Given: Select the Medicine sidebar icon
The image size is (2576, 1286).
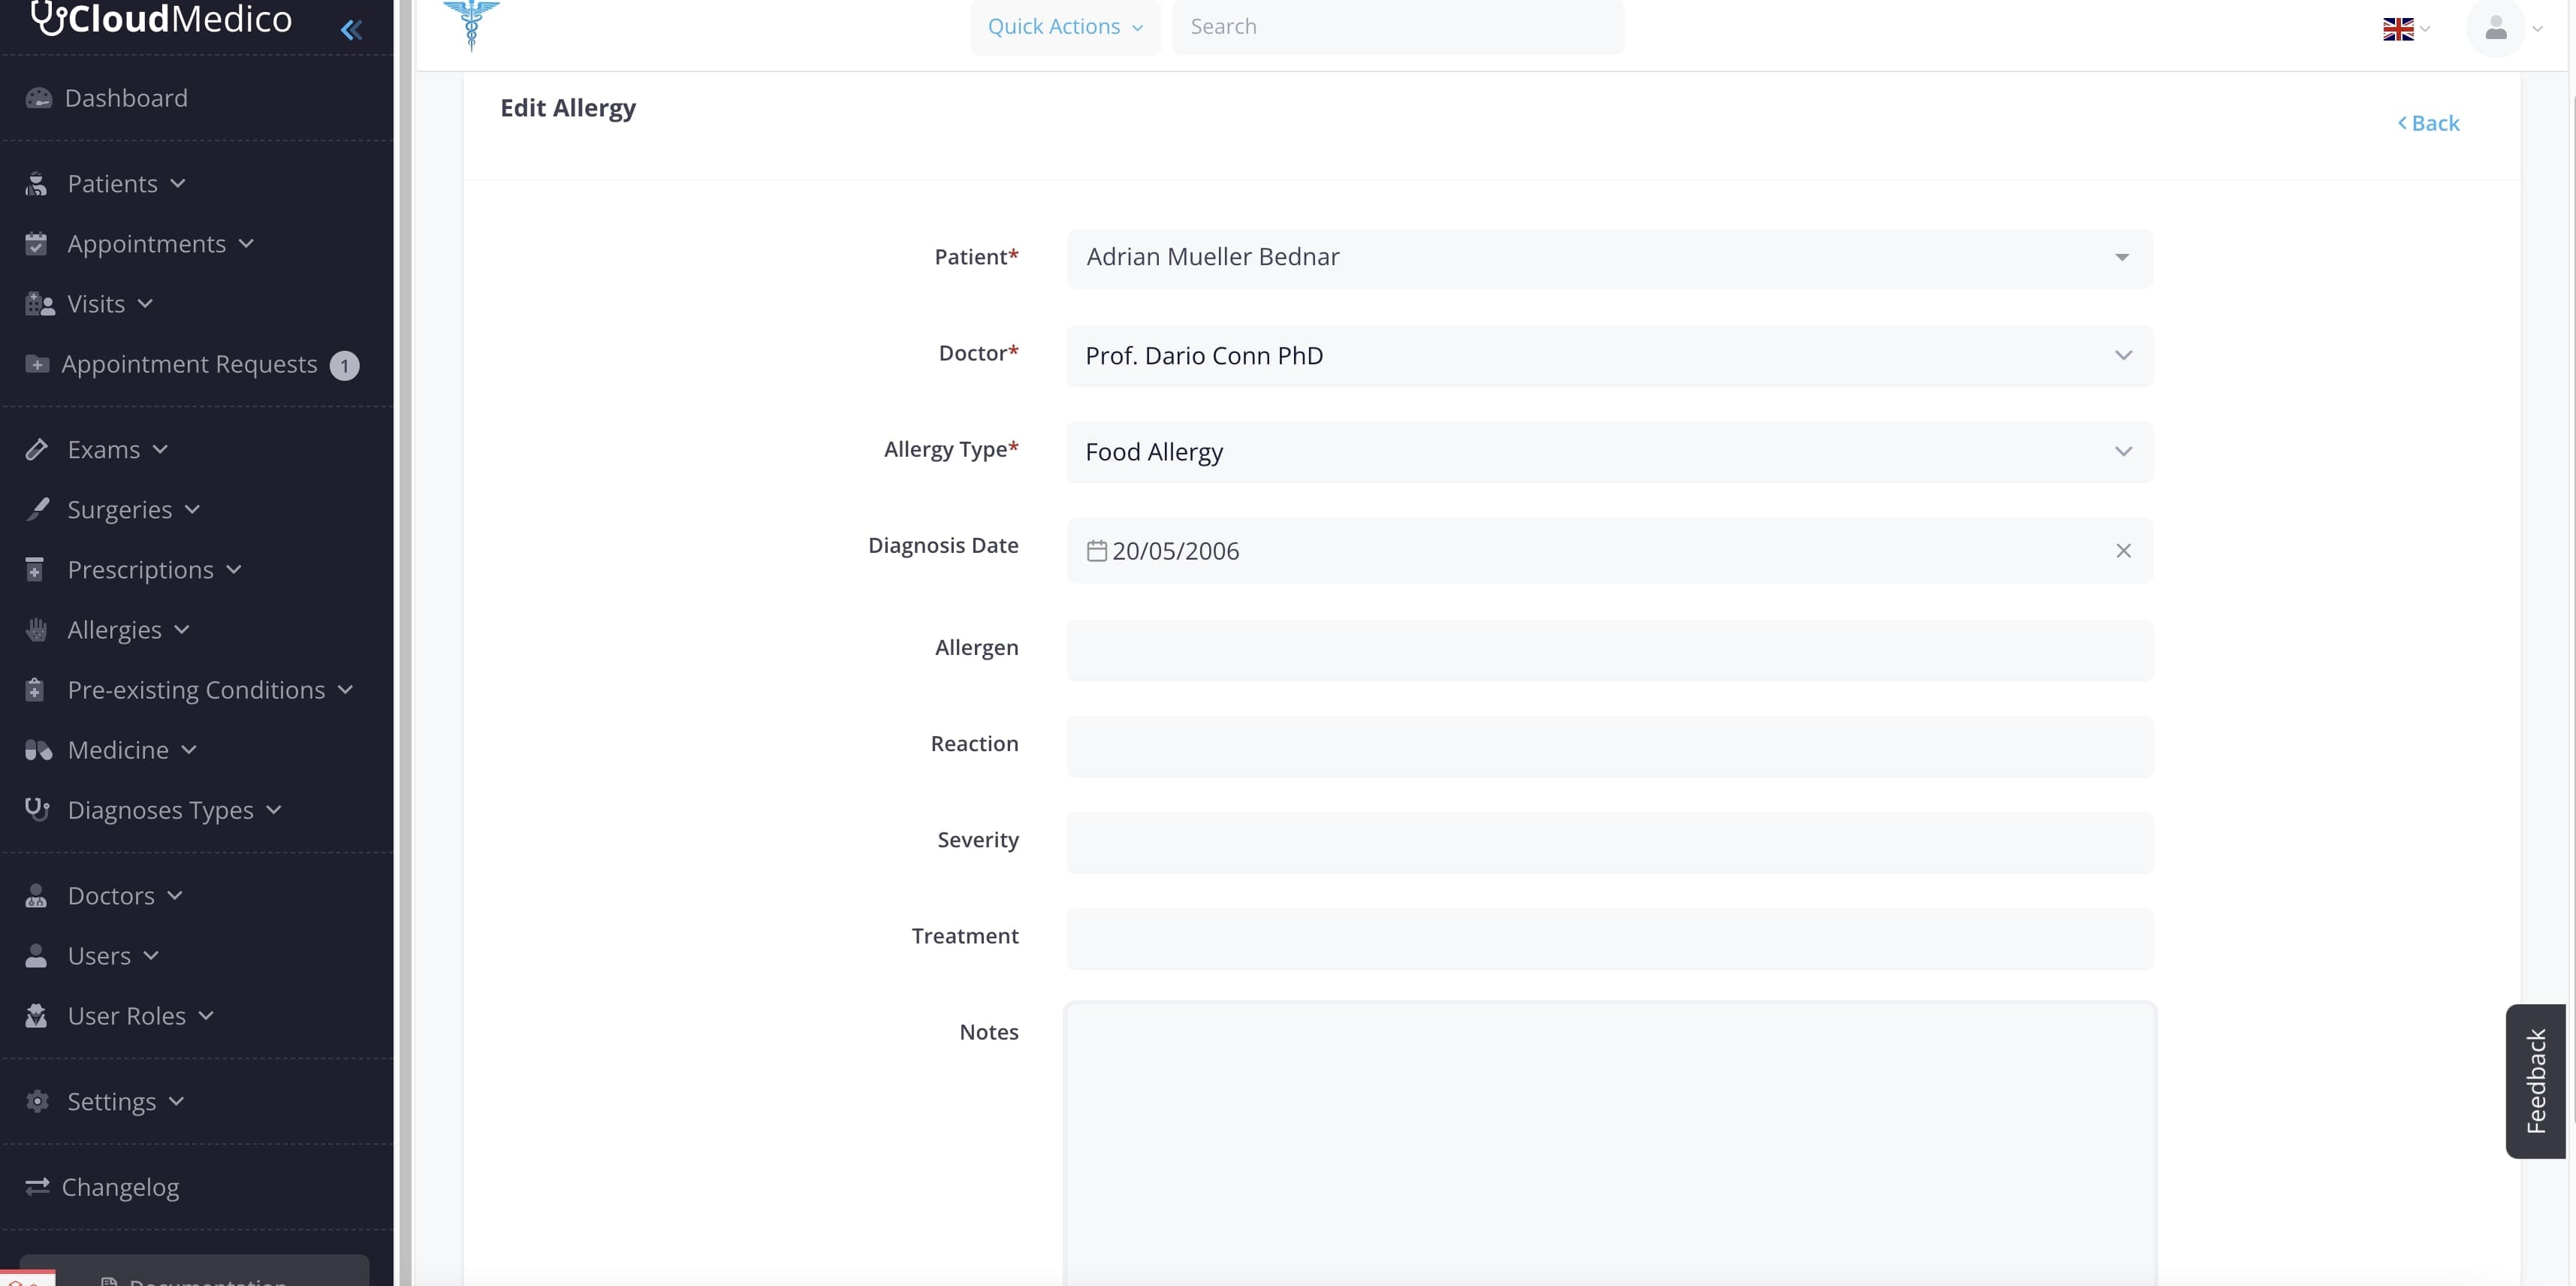Looking at the screenshot, I should tap(37, 749).
